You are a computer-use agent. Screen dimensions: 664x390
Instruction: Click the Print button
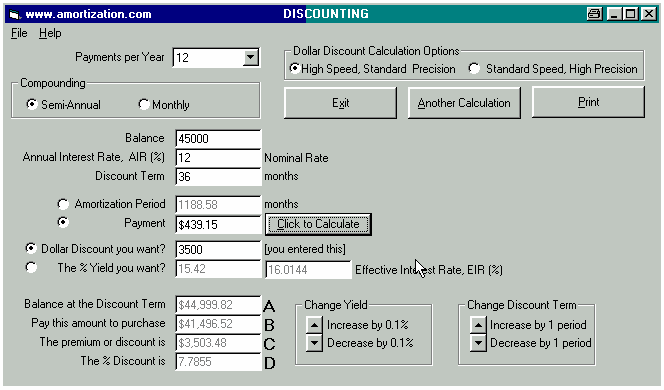pyautogui.click(x=588, y=102)
